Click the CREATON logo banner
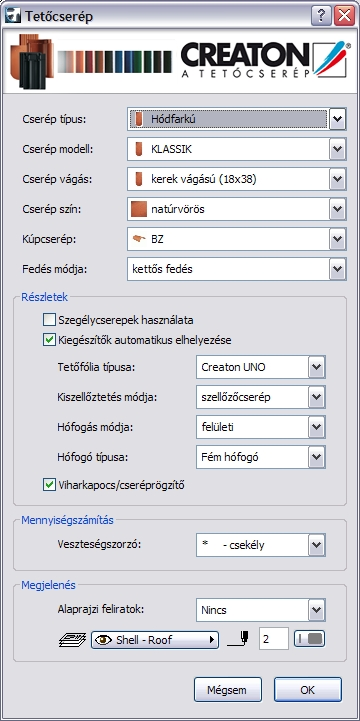360x721 pixels. pyautogui.click(x=263, y=59)
